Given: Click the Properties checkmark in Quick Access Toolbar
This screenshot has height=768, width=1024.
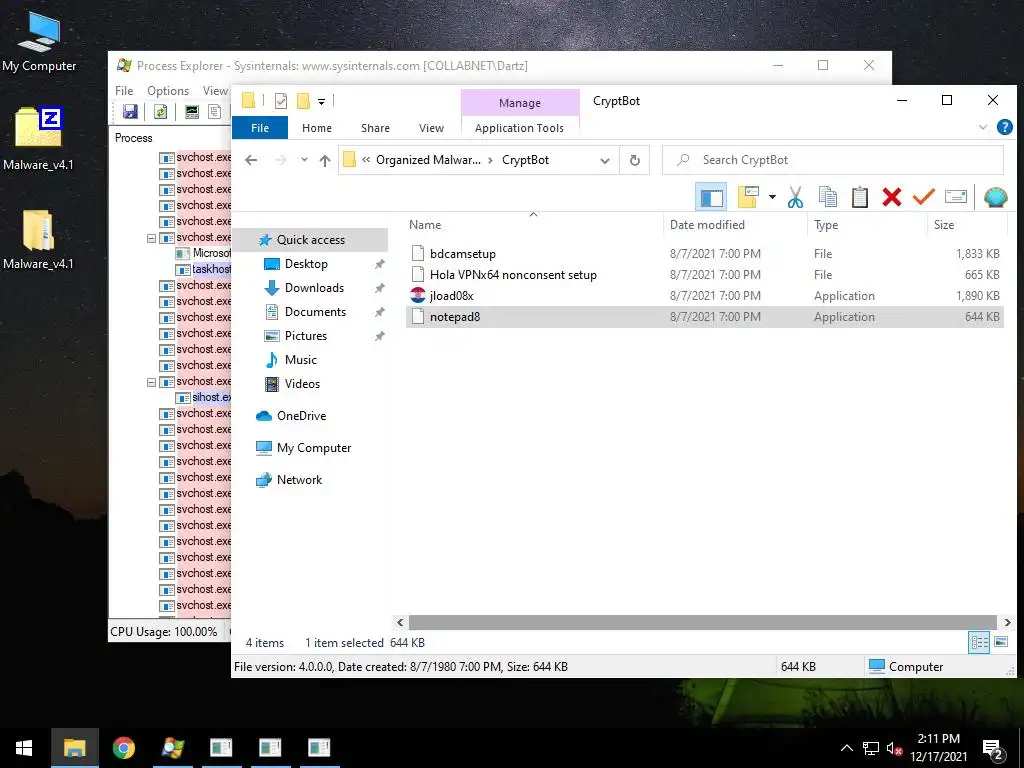Looking at the screenshot, I should (x=281, y=101).
